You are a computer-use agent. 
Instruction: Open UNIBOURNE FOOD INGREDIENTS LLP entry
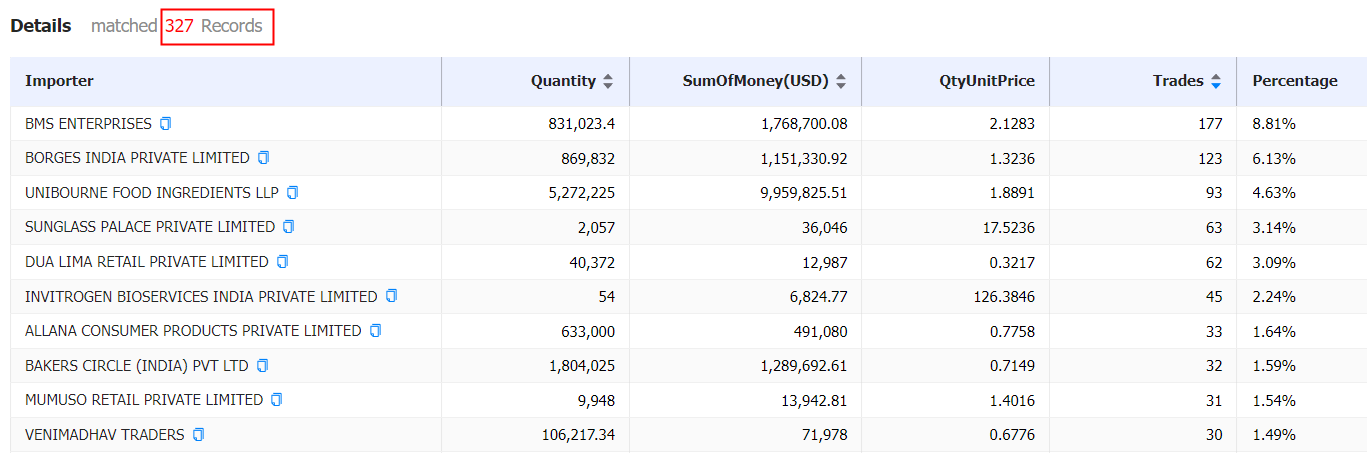pos(152,193)
